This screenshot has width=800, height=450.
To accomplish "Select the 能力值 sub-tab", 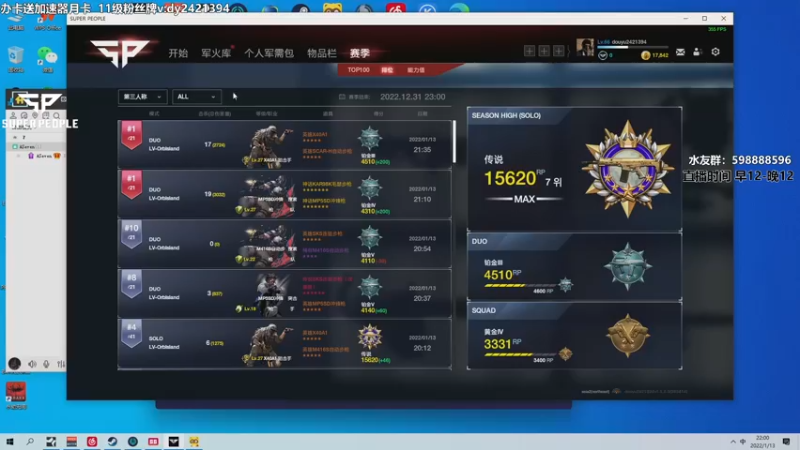I will [x=416, y=70].
